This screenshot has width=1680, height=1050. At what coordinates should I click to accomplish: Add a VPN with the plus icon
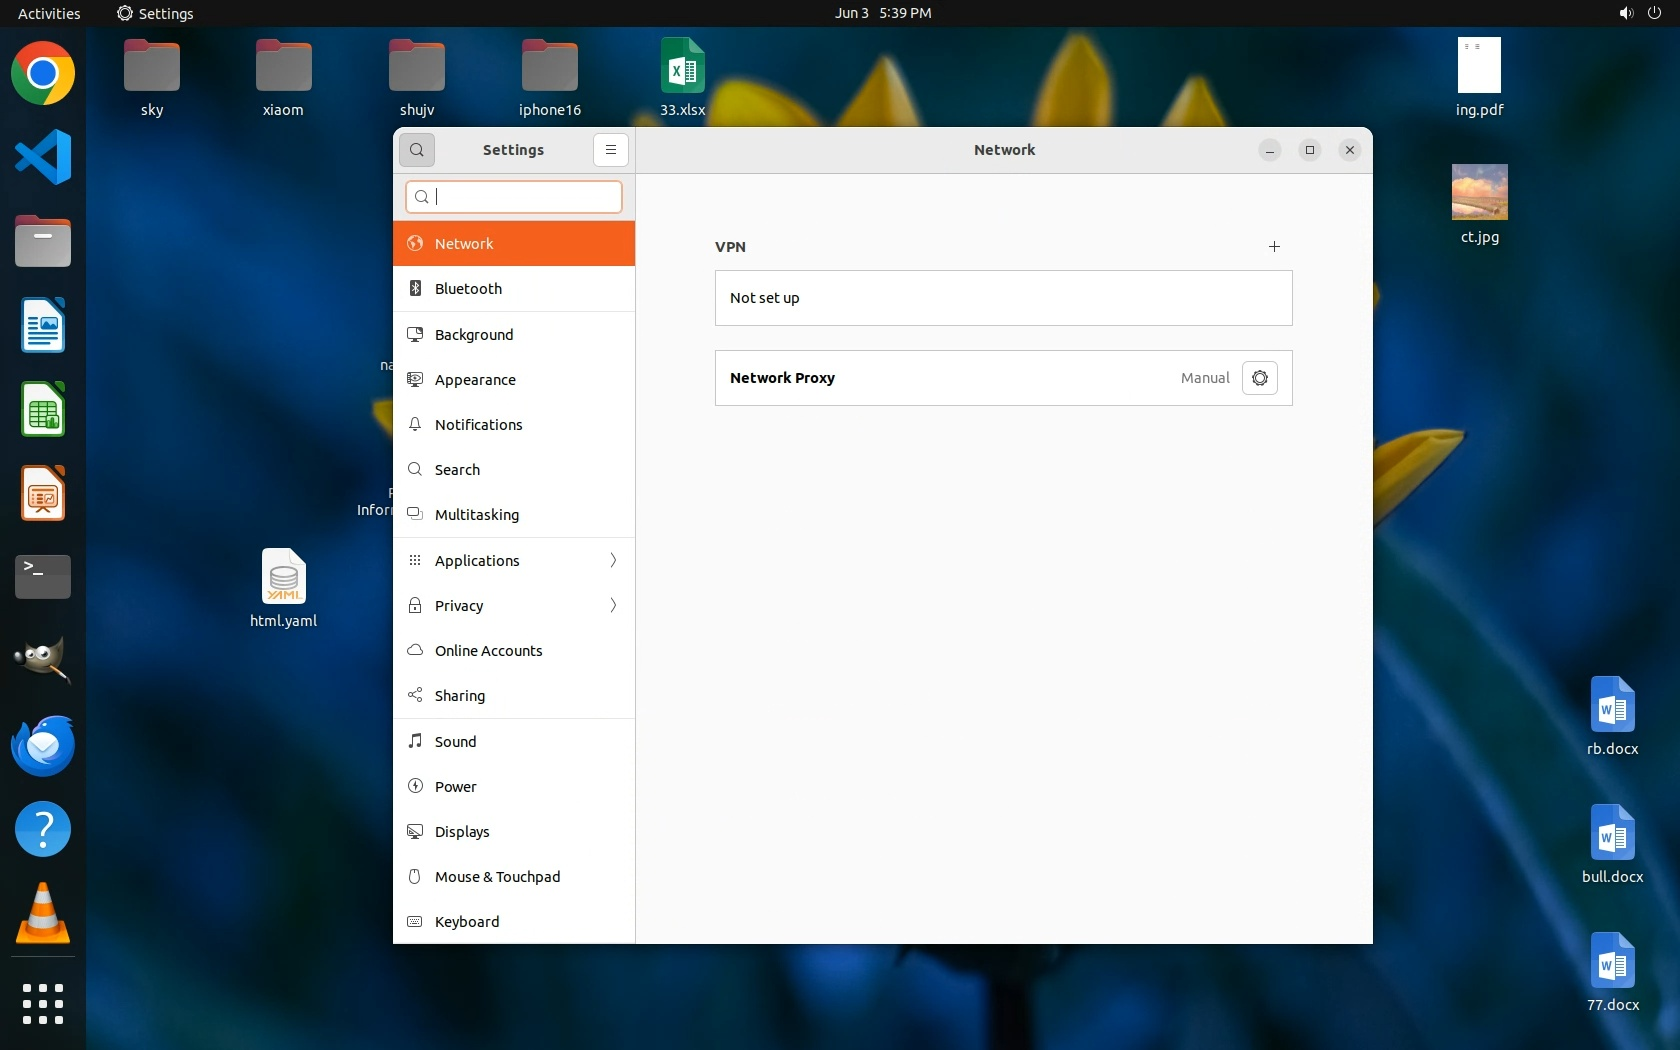coord(1274,247)
